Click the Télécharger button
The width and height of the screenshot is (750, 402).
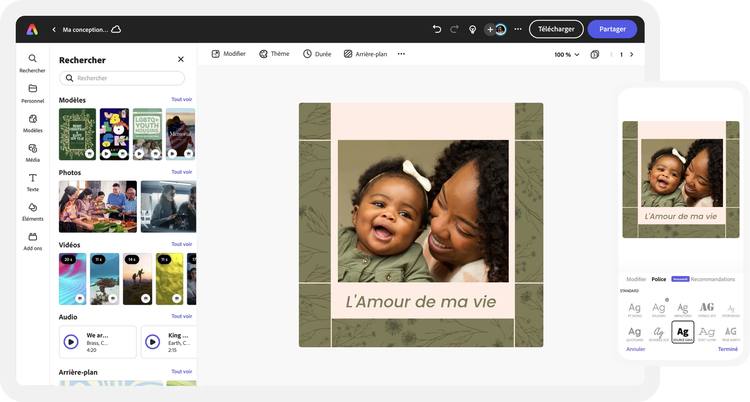[556, 29]
